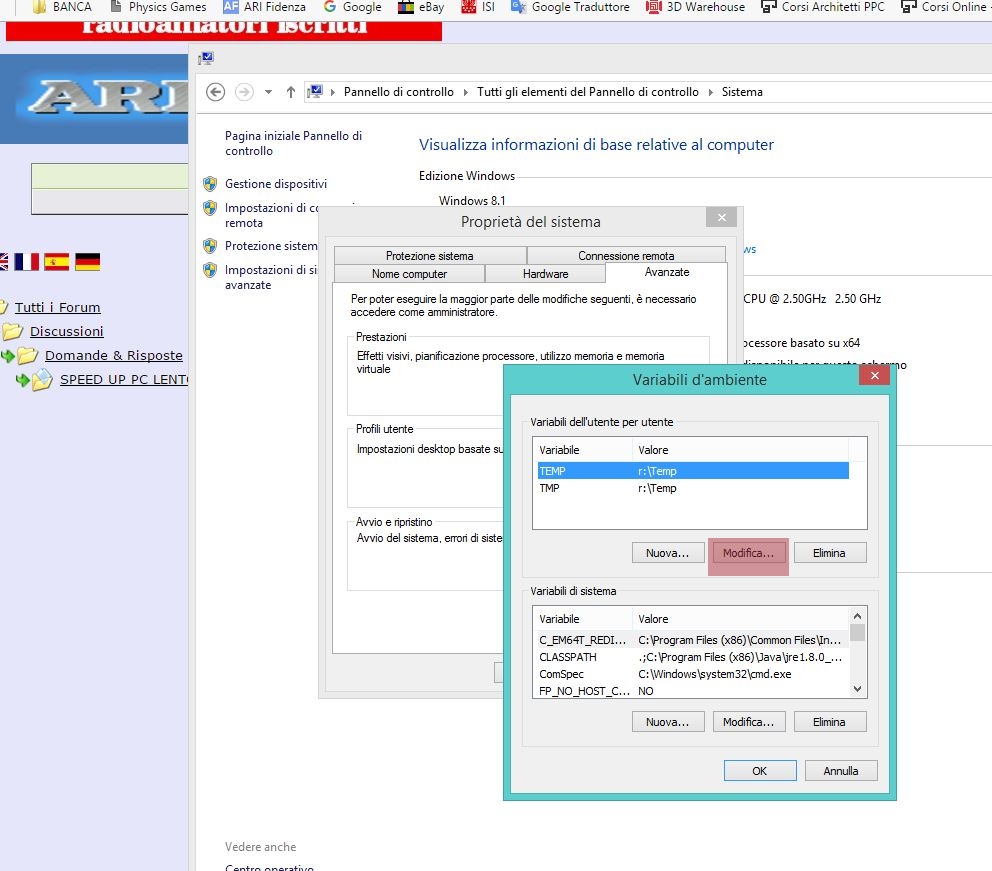Click the shield icon beside Gestione dispositivi
Viewport: 992px width, 871px height.
tap(210, 184)
